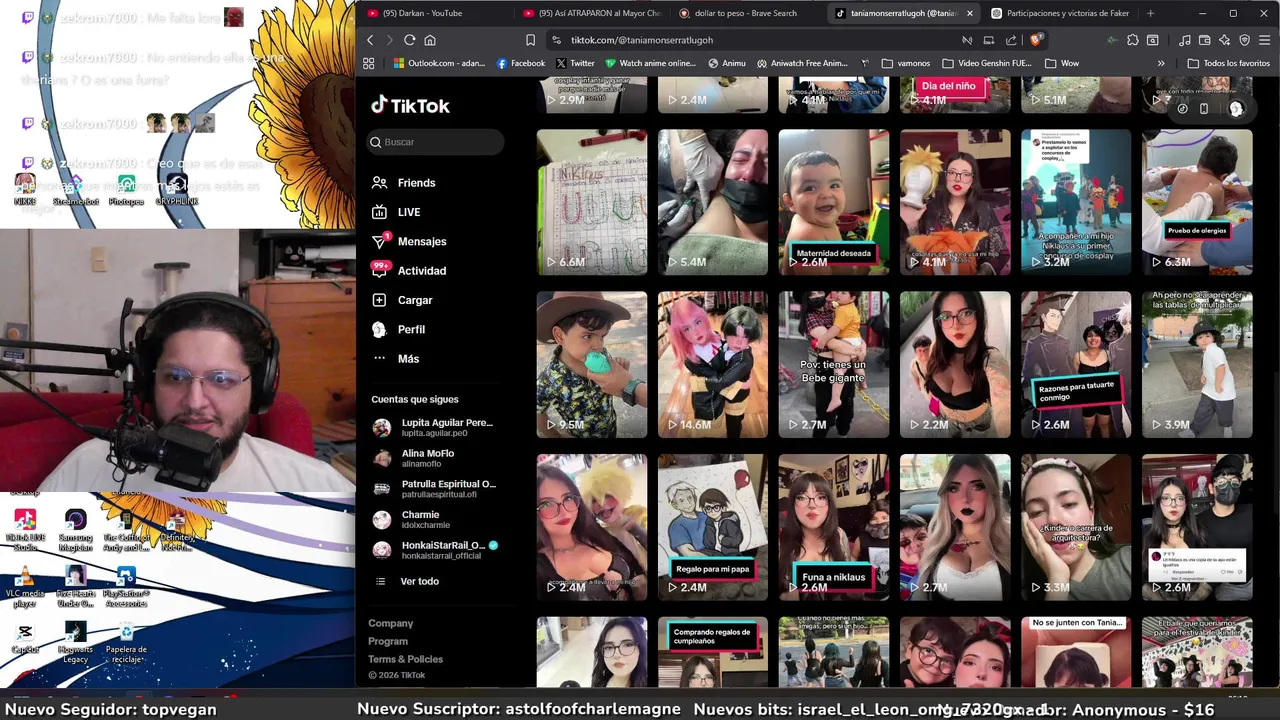Expand the Terms & Policies footer section
Image resolution: width=1280 pixels, height=720 pixels.
coord(405,659)
